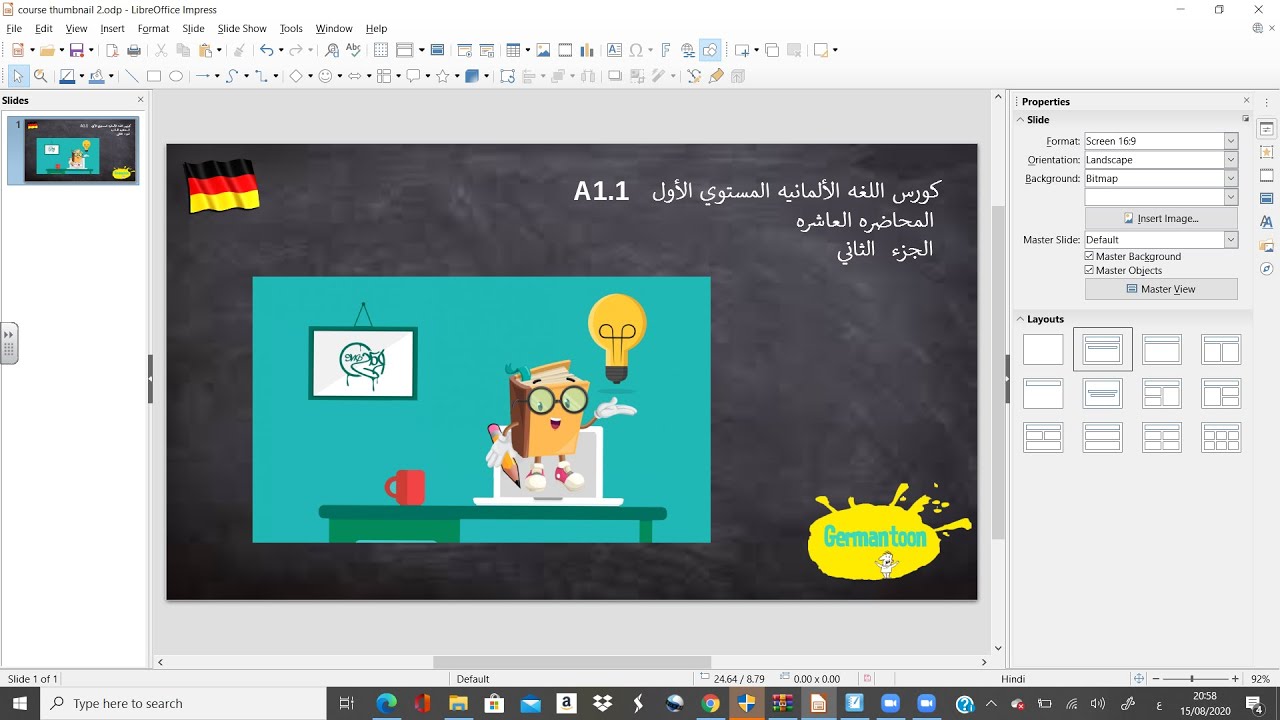Select the Blank Slide layout
The height and width of the screenshot is (720, 1280).
[1043, 350]
